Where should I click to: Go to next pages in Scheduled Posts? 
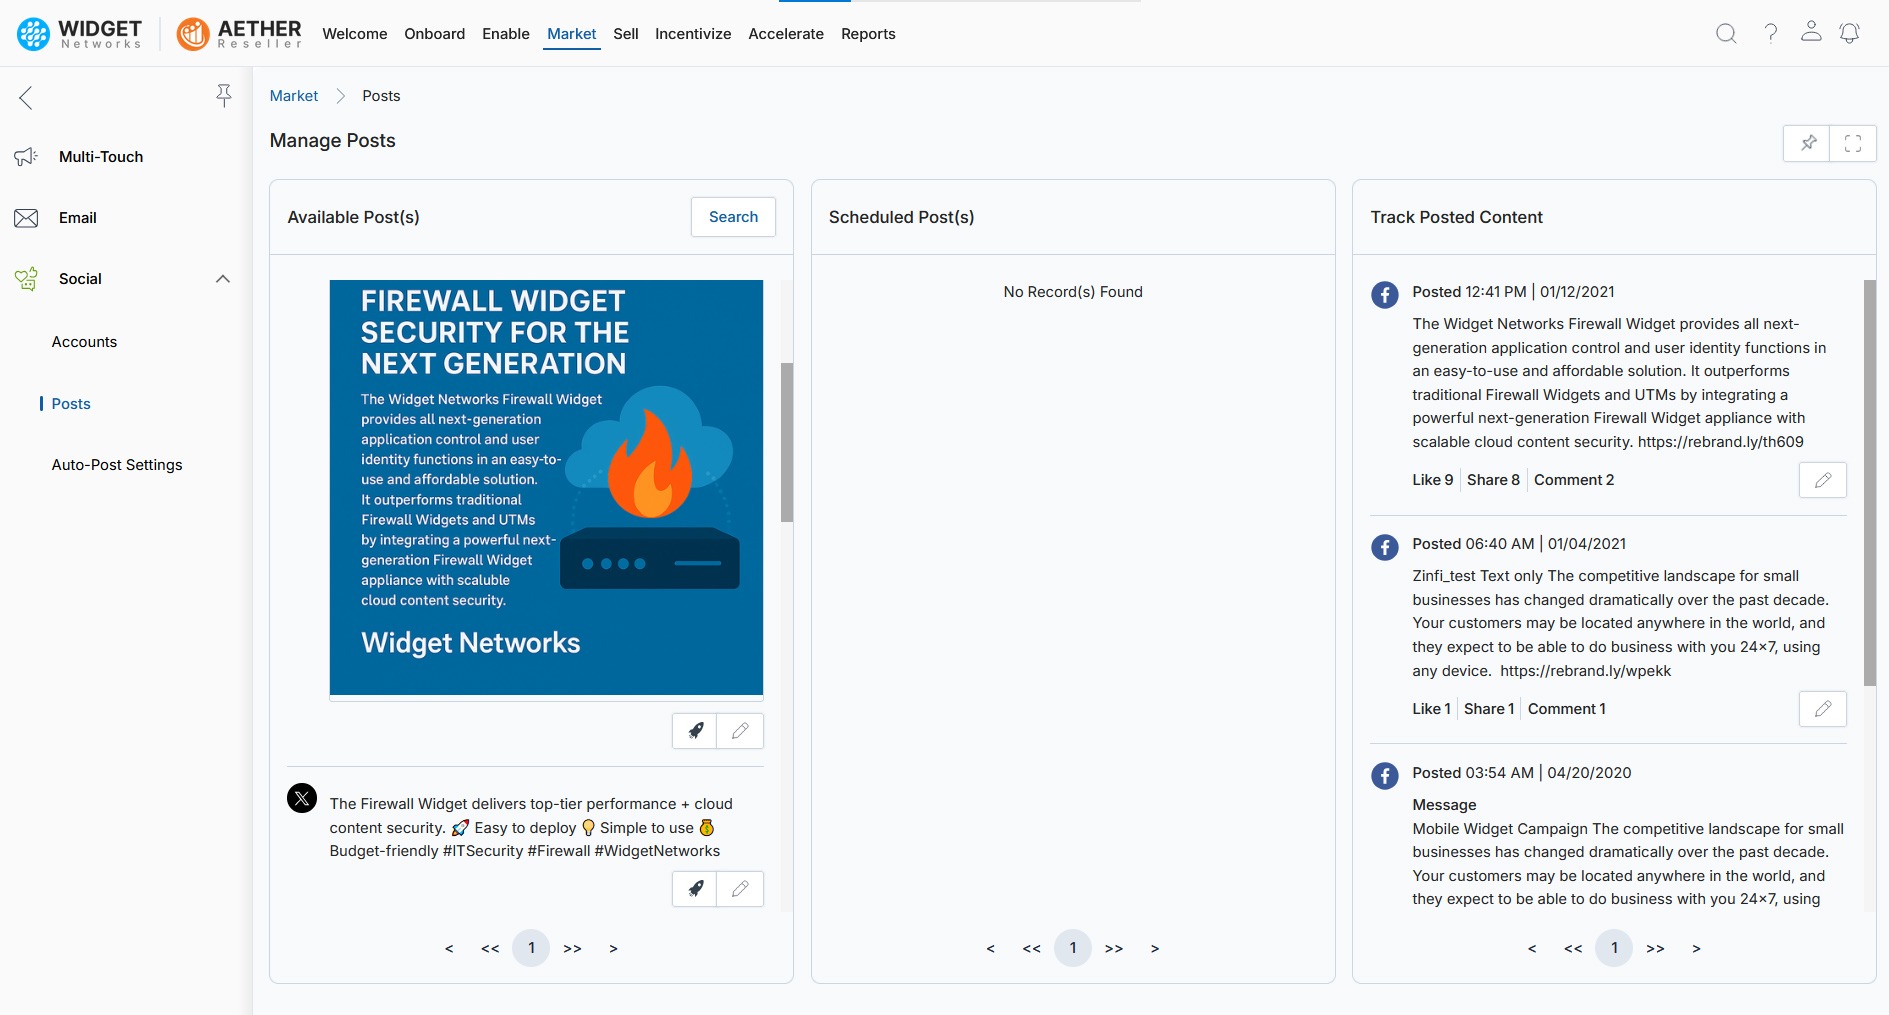pyautogui.click(x=1114, y=948)
